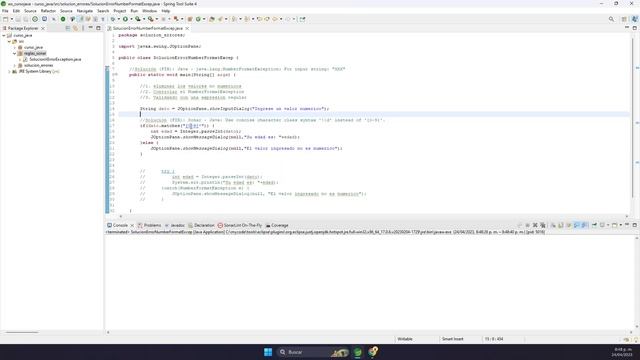Screen dimensions: 640x360
Task: Click the New Java Class toolbar icon
Action: tap(198, 19)
